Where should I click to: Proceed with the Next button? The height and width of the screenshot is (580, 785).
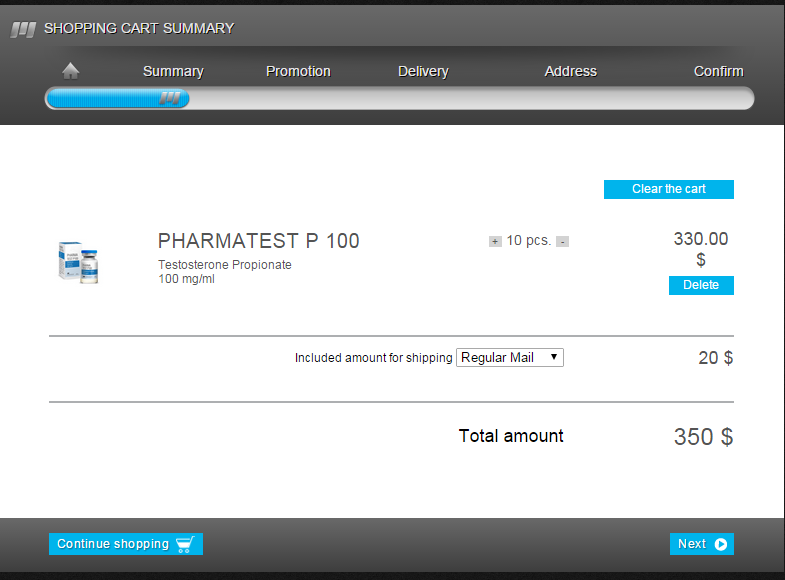tap(701, 544)
